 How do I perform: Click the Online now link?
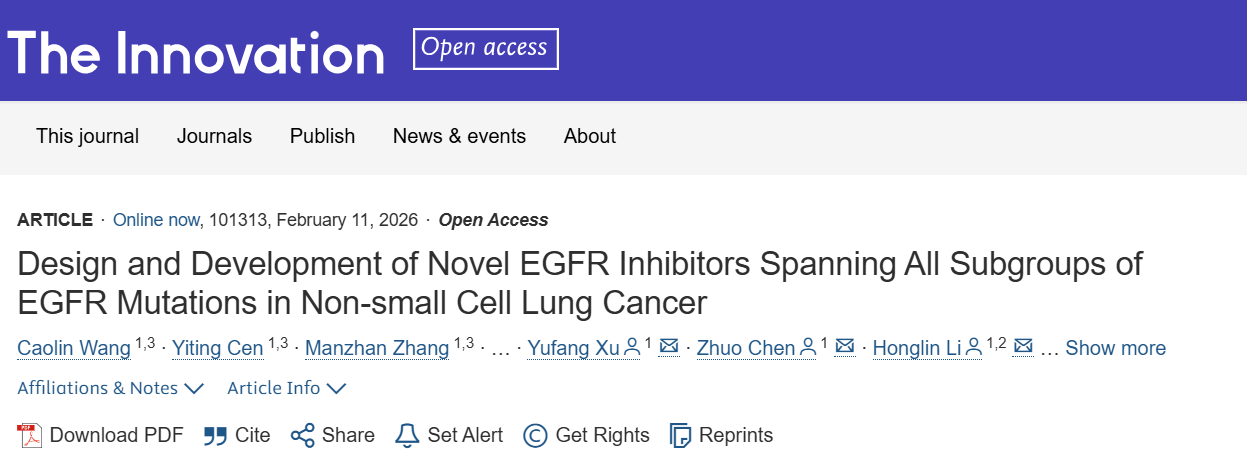tap(157, 220)
